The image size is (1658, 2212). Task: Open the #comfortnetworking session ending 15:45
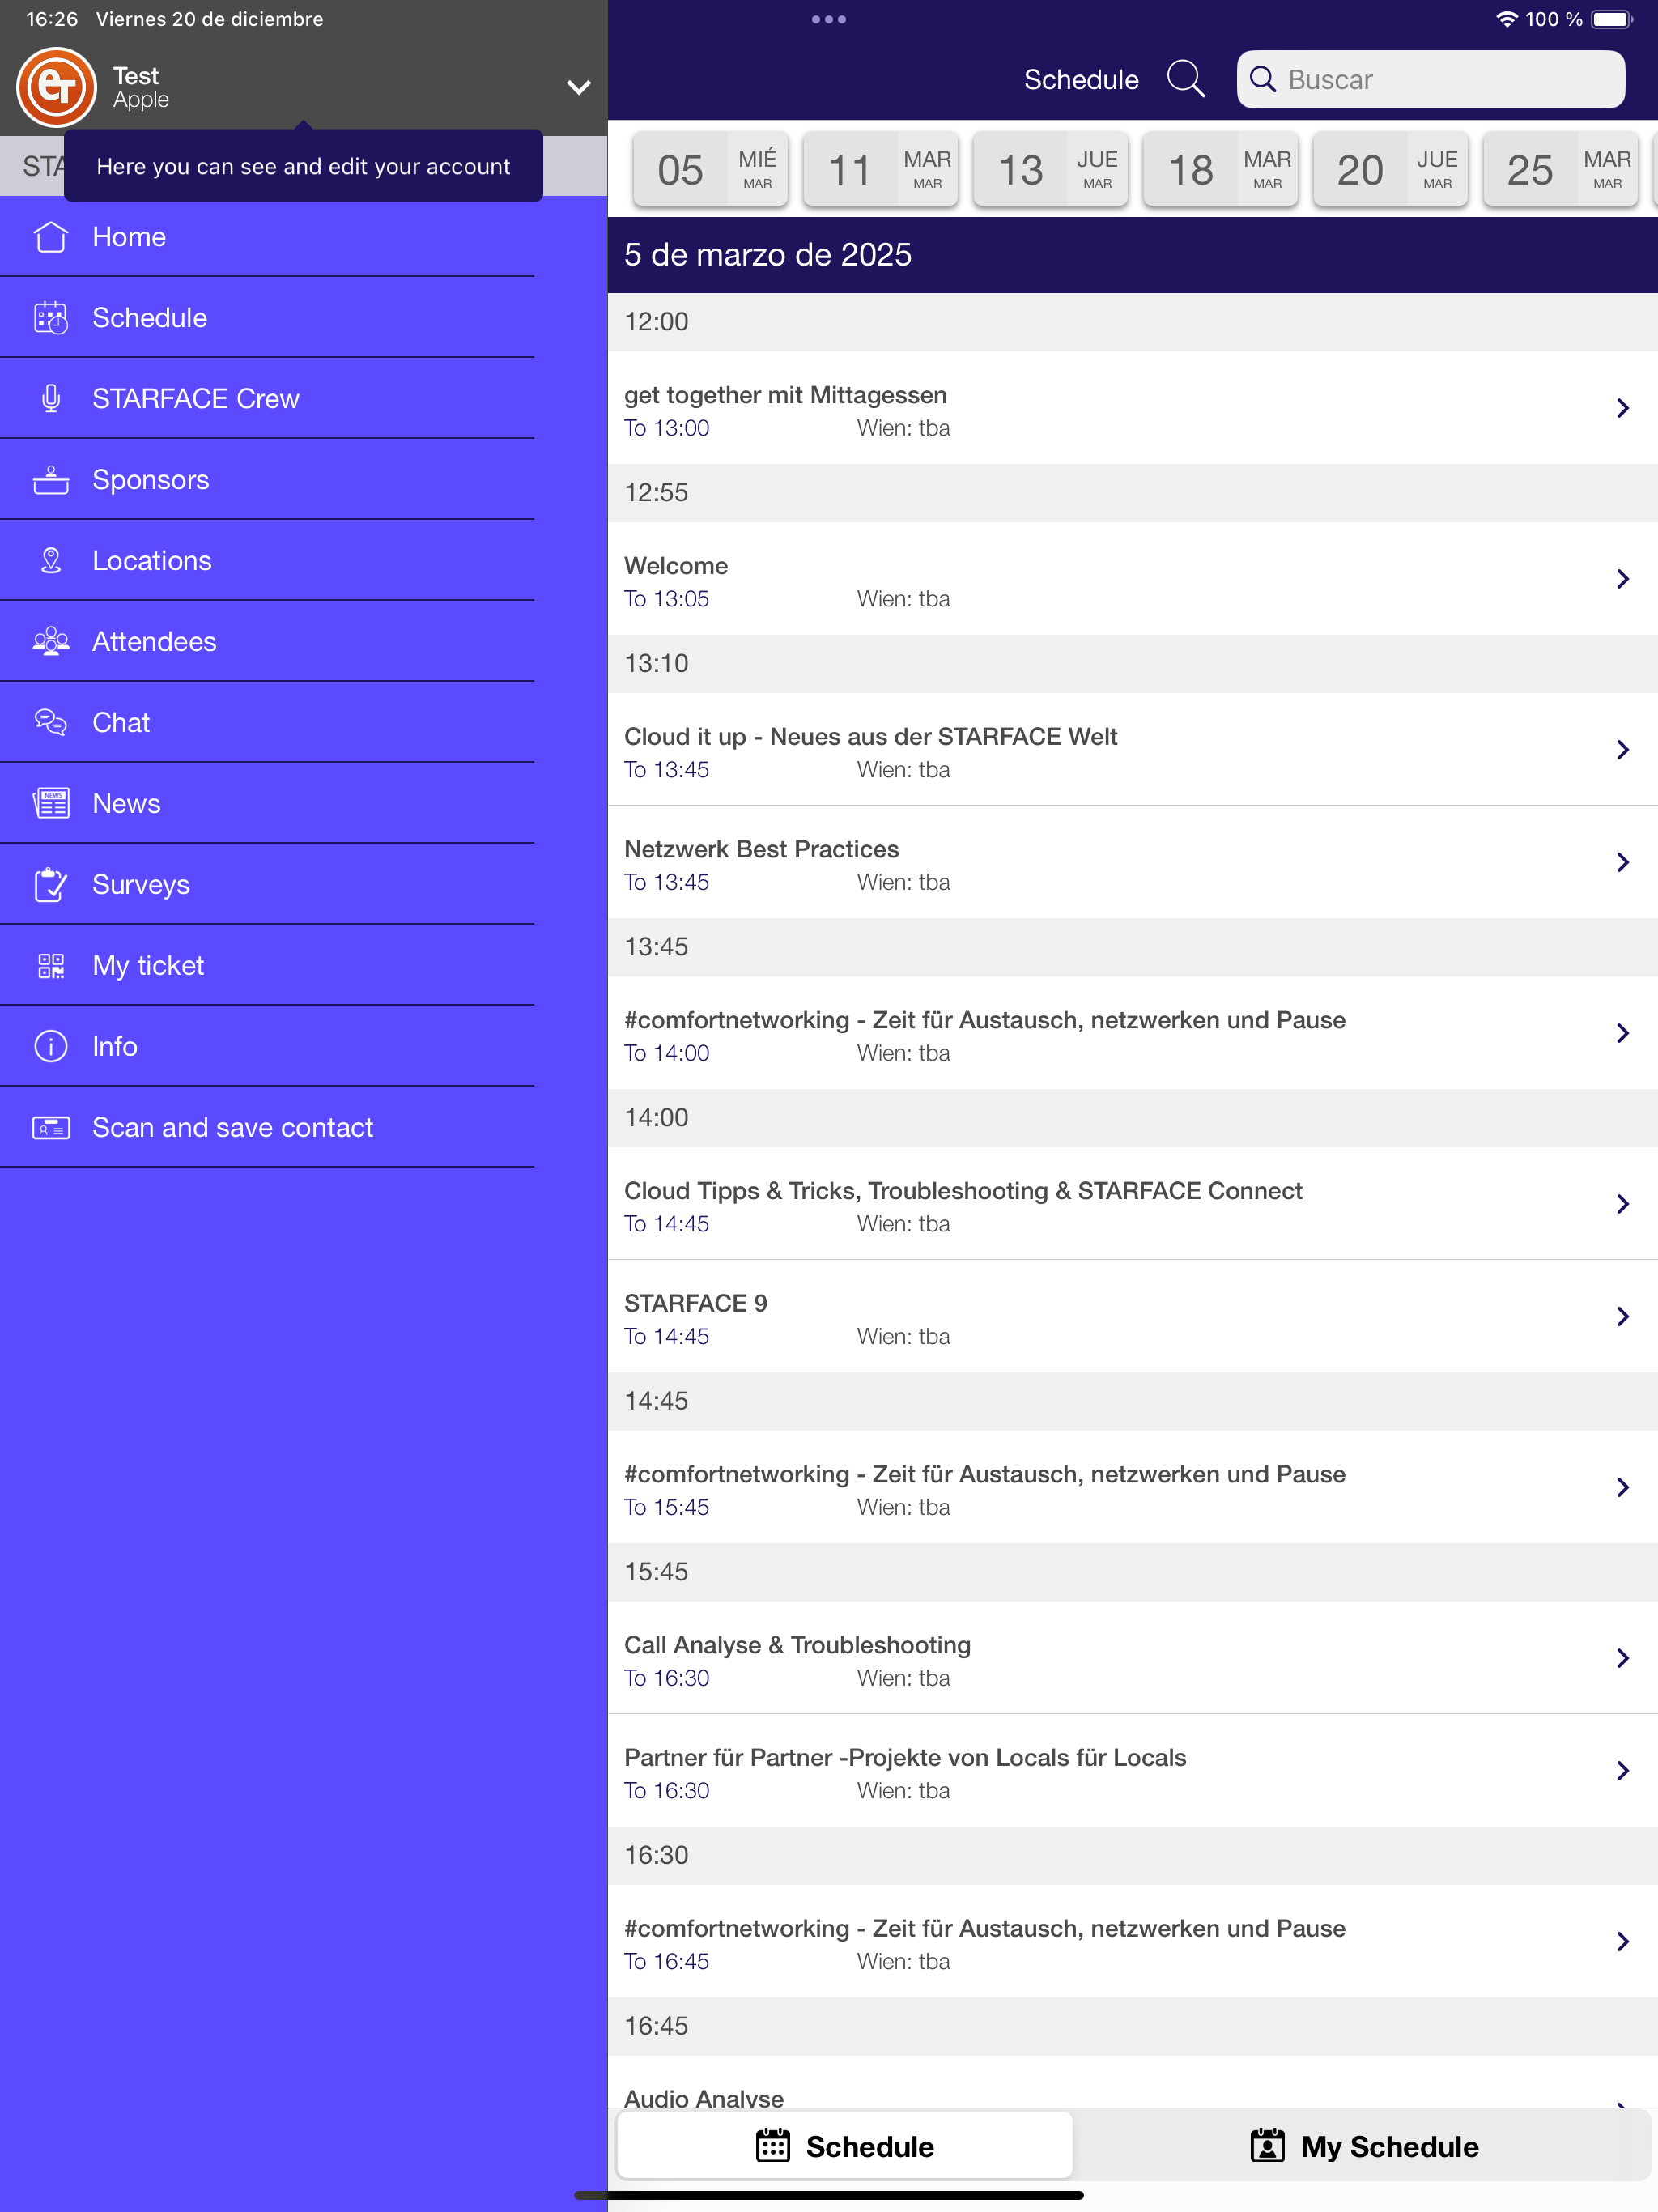pyautogui.click(x=1132, y=1488)
